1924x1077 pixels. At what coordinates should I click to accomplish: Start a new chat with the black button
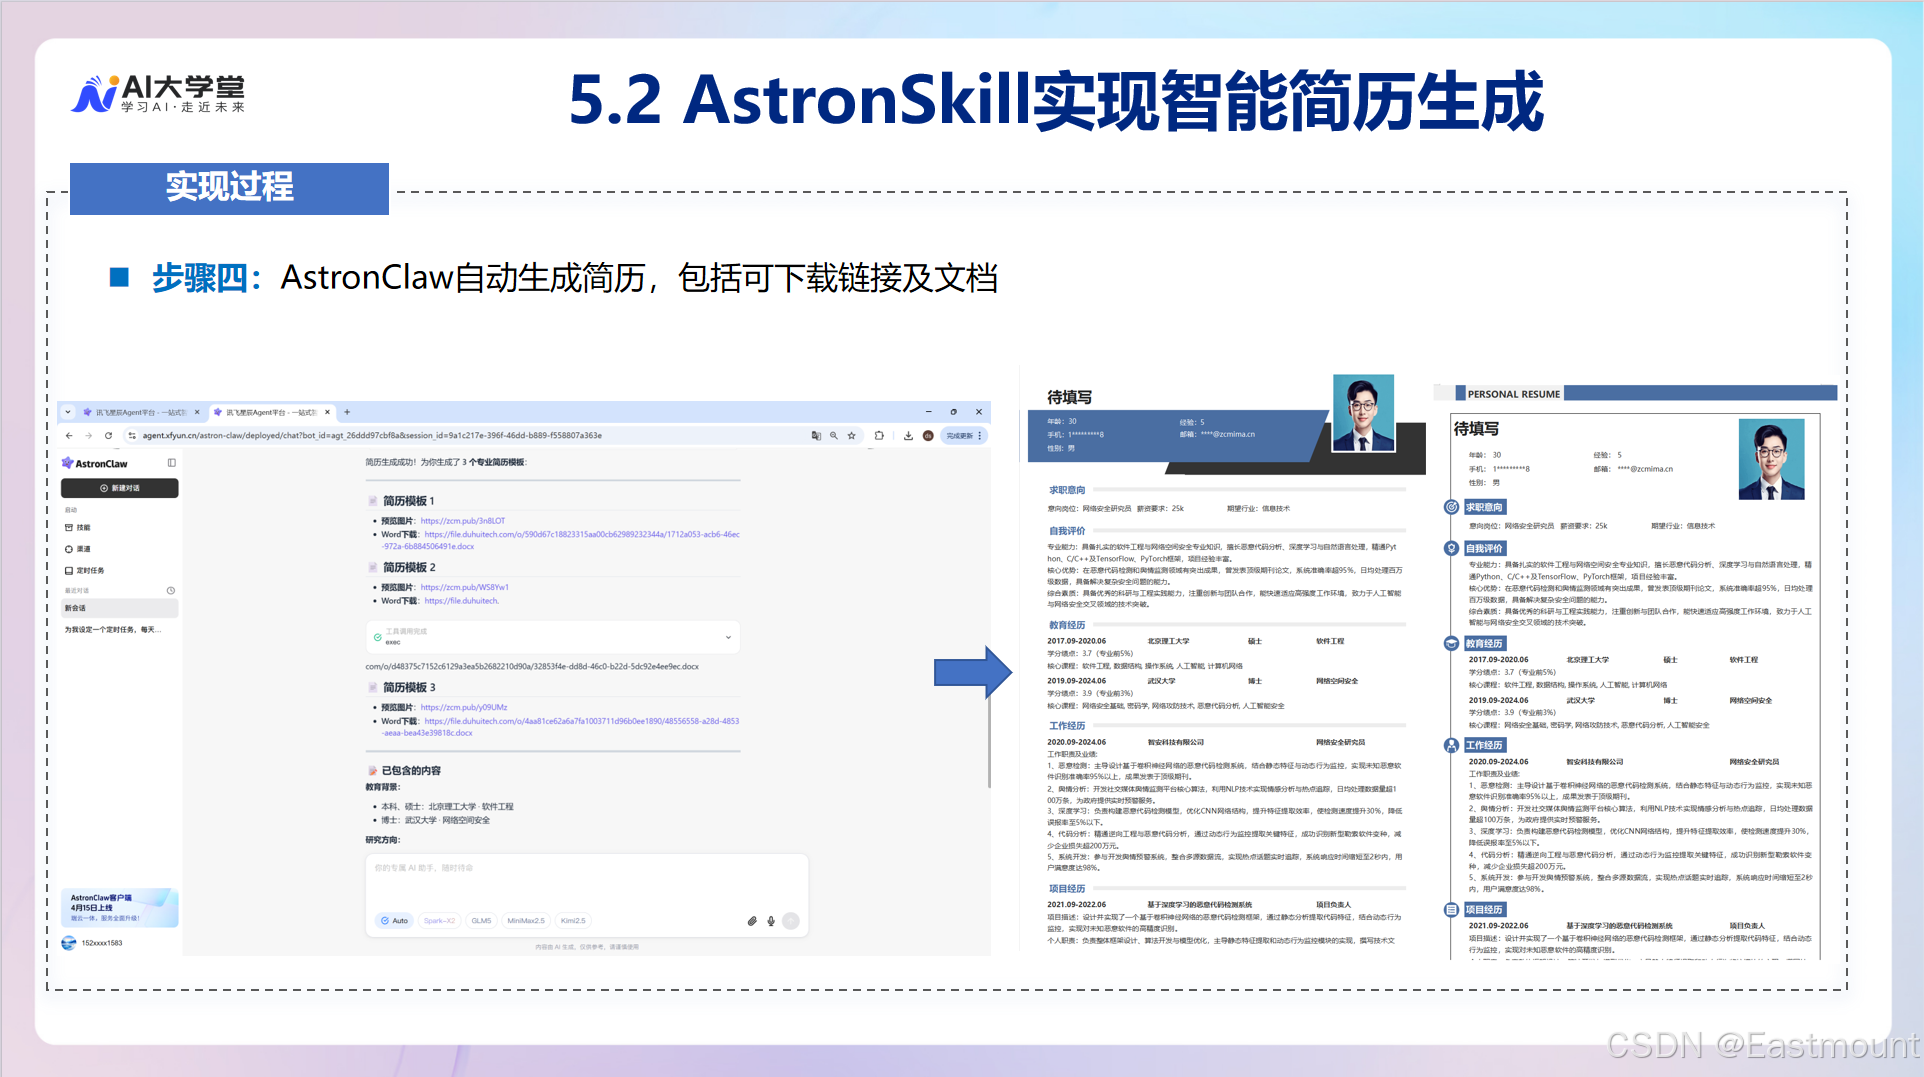pos(120,488)
